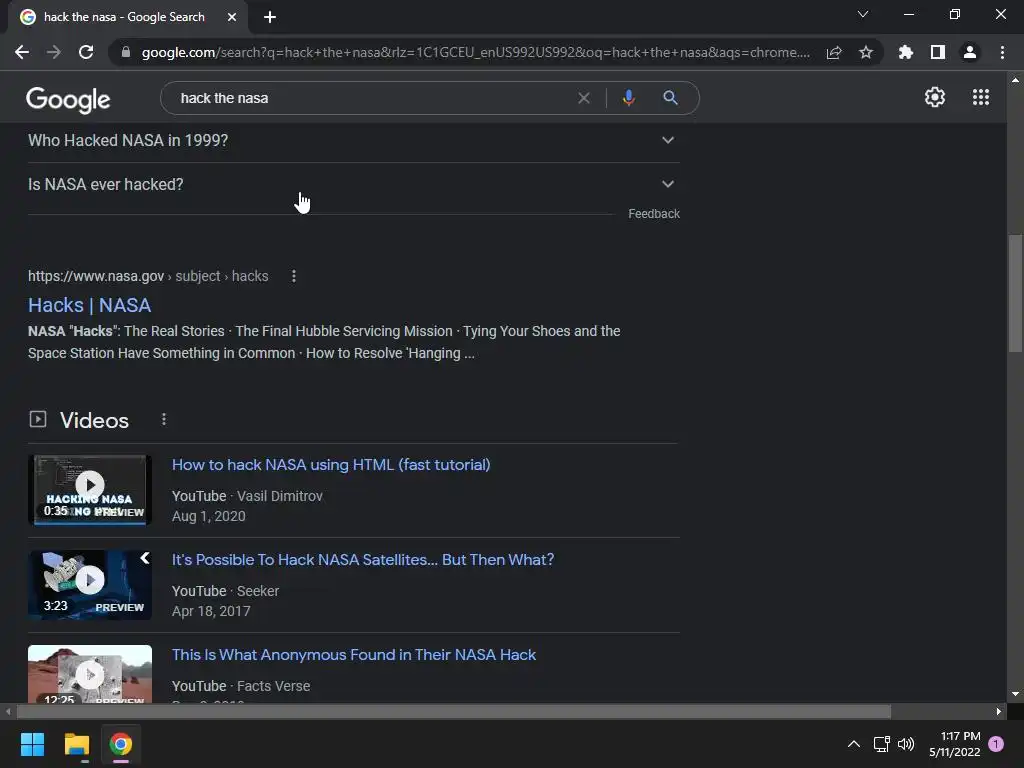Open the Videos section options menu
The image size is (1024, 768).
(164, 419)
